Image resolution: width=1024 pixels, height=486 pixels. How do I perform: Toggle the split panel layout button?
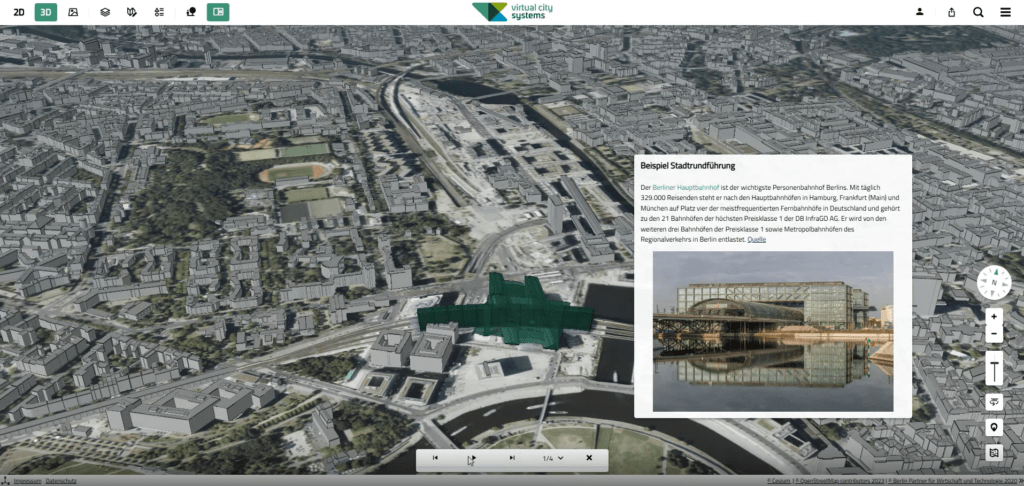tap(218, 12)
